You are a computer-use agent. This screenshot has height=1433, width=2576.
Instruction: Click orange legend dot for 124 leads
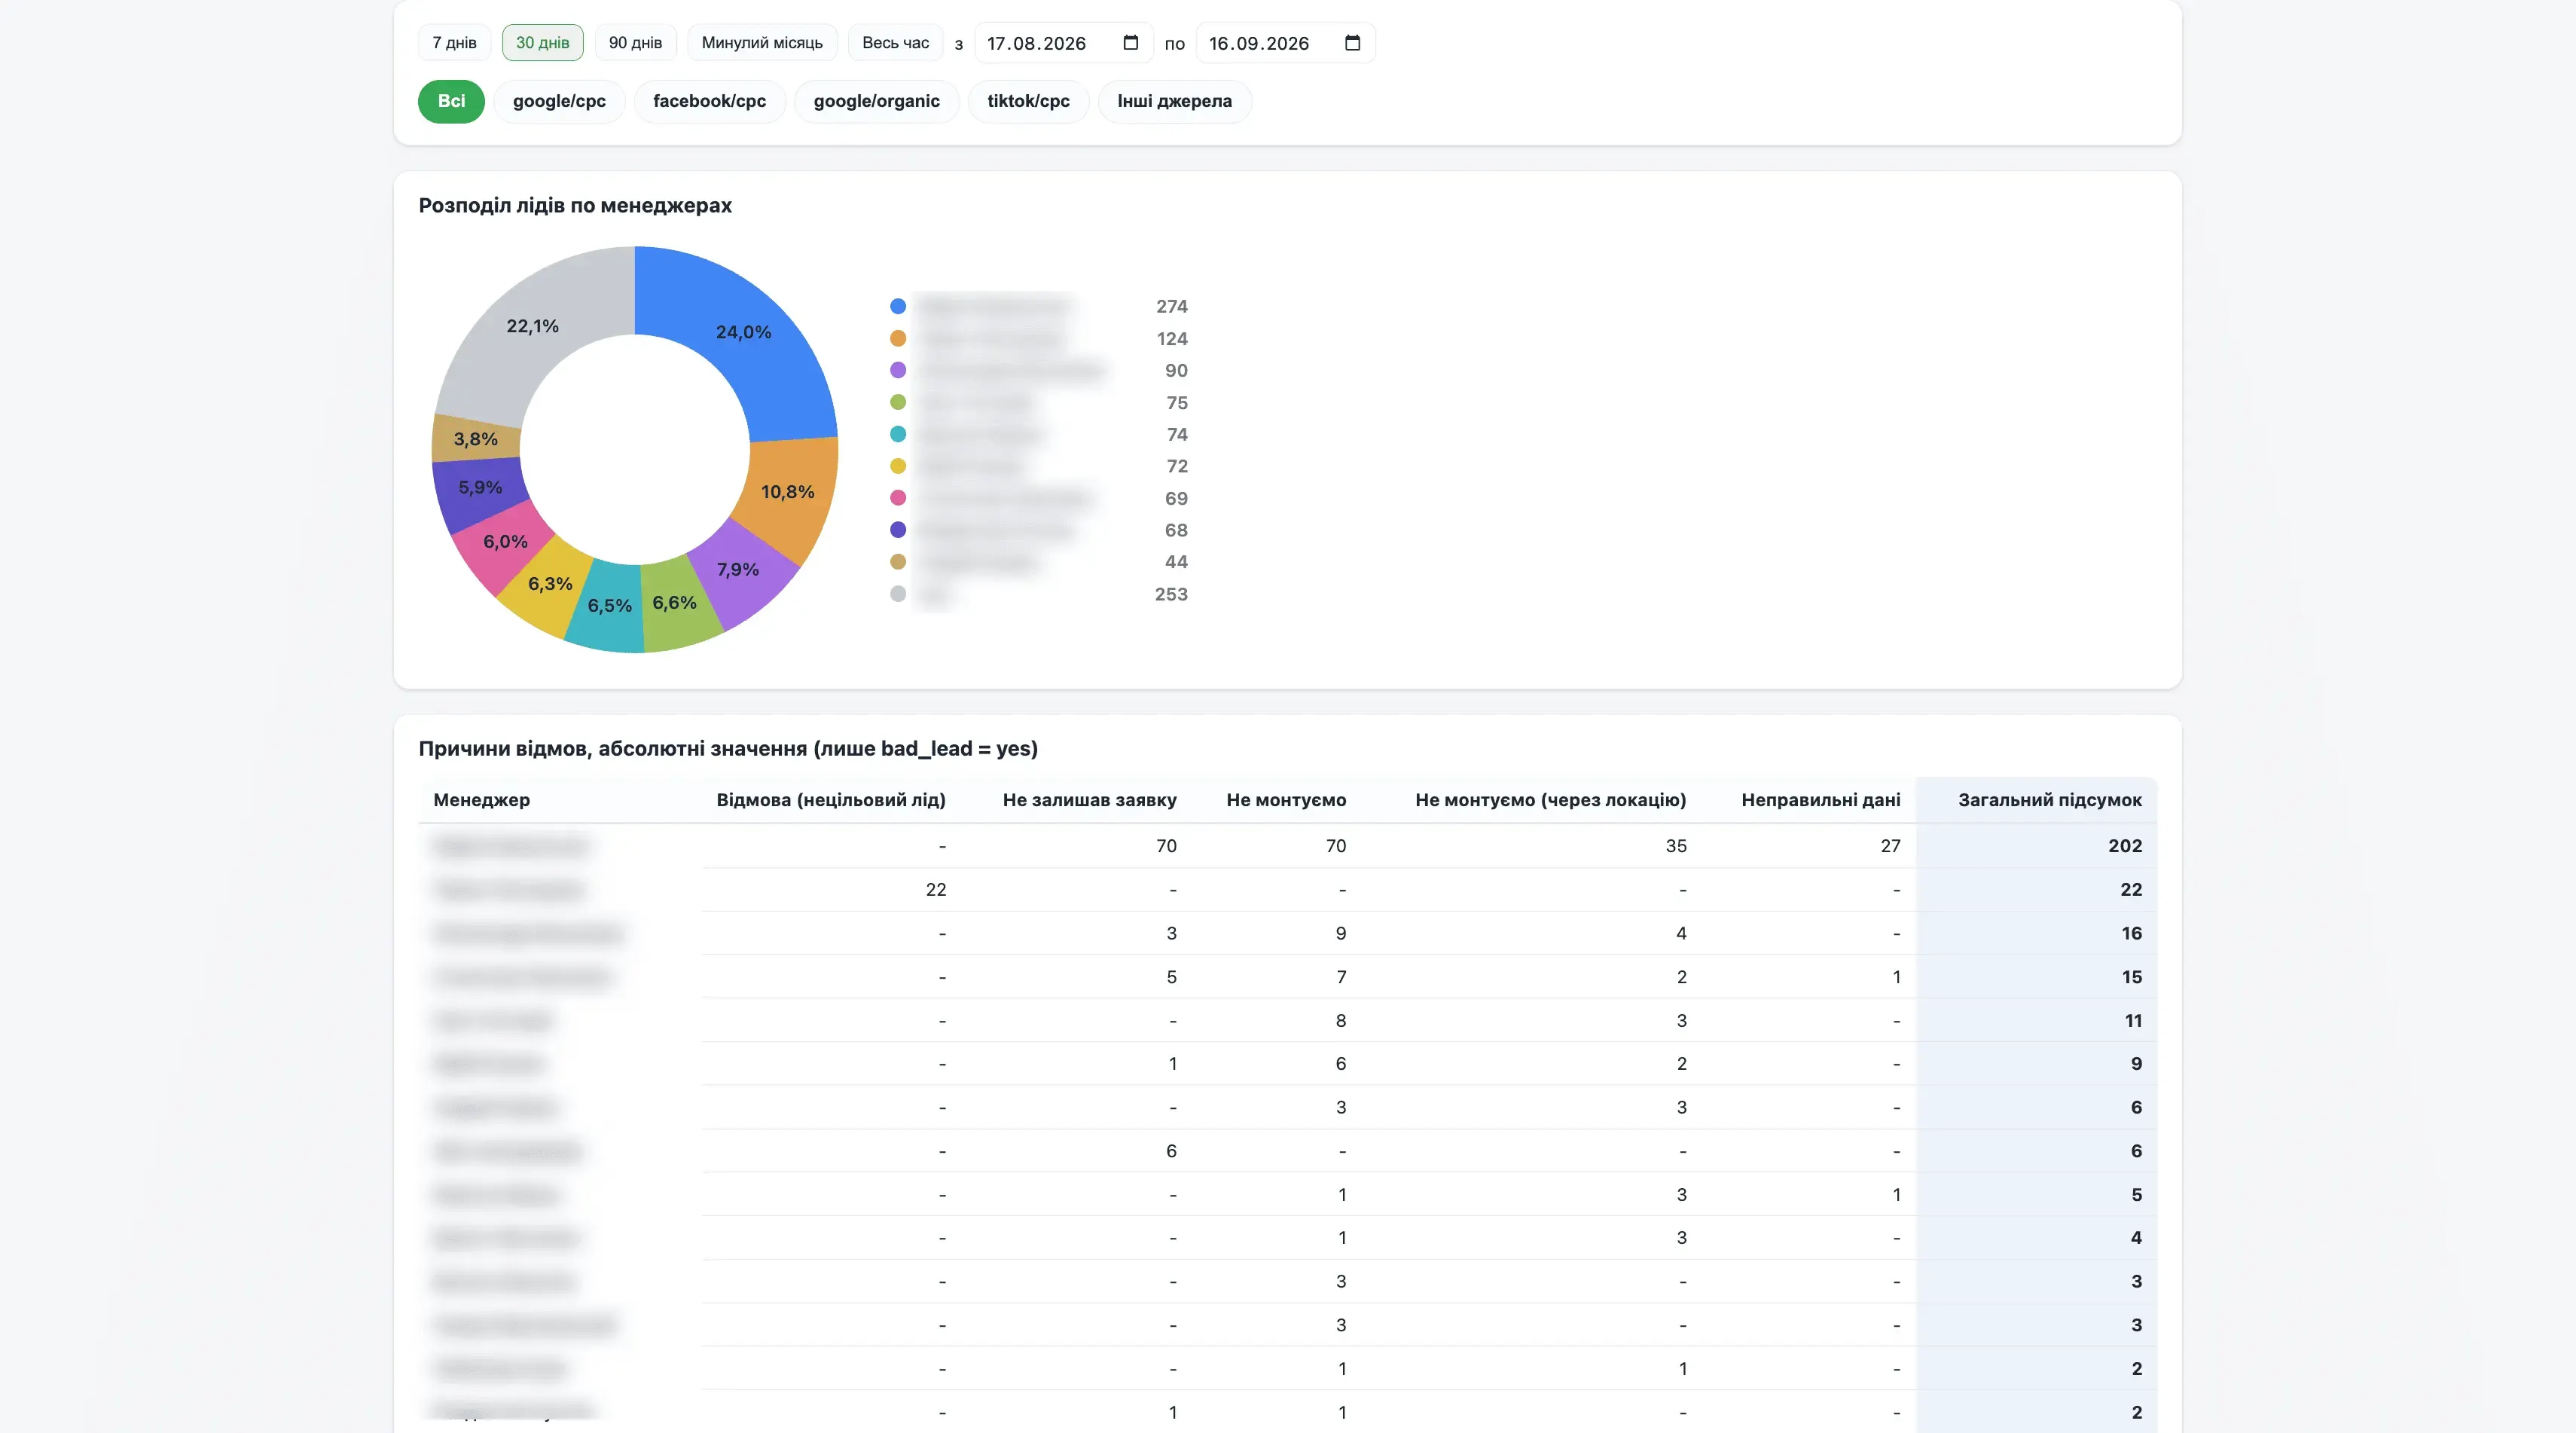pyautogui.click(x=898, y=338)
